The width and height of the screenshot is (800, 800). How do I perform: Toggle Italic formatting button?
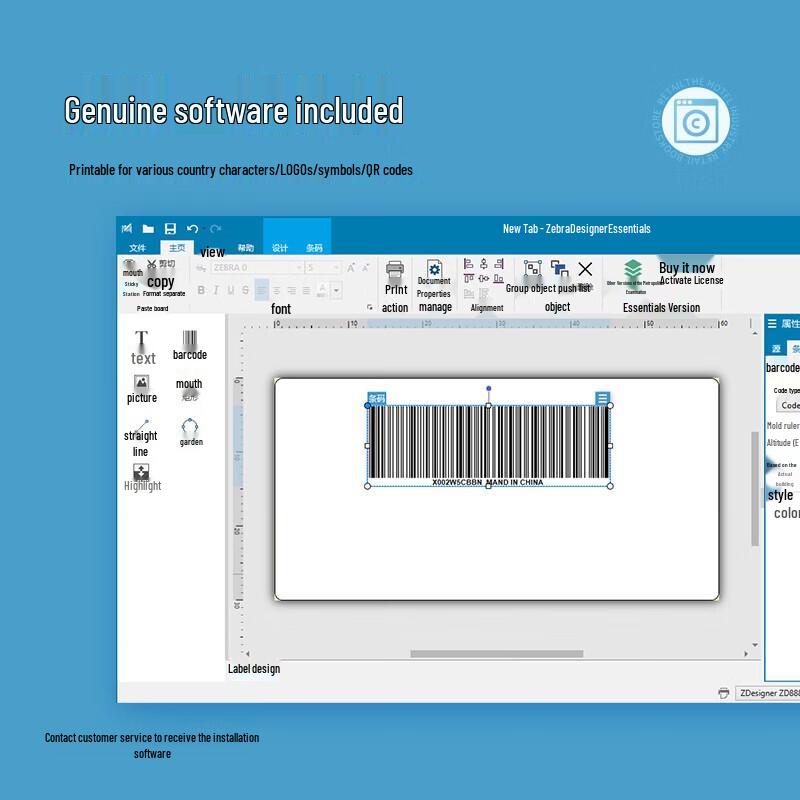point(216,290)
